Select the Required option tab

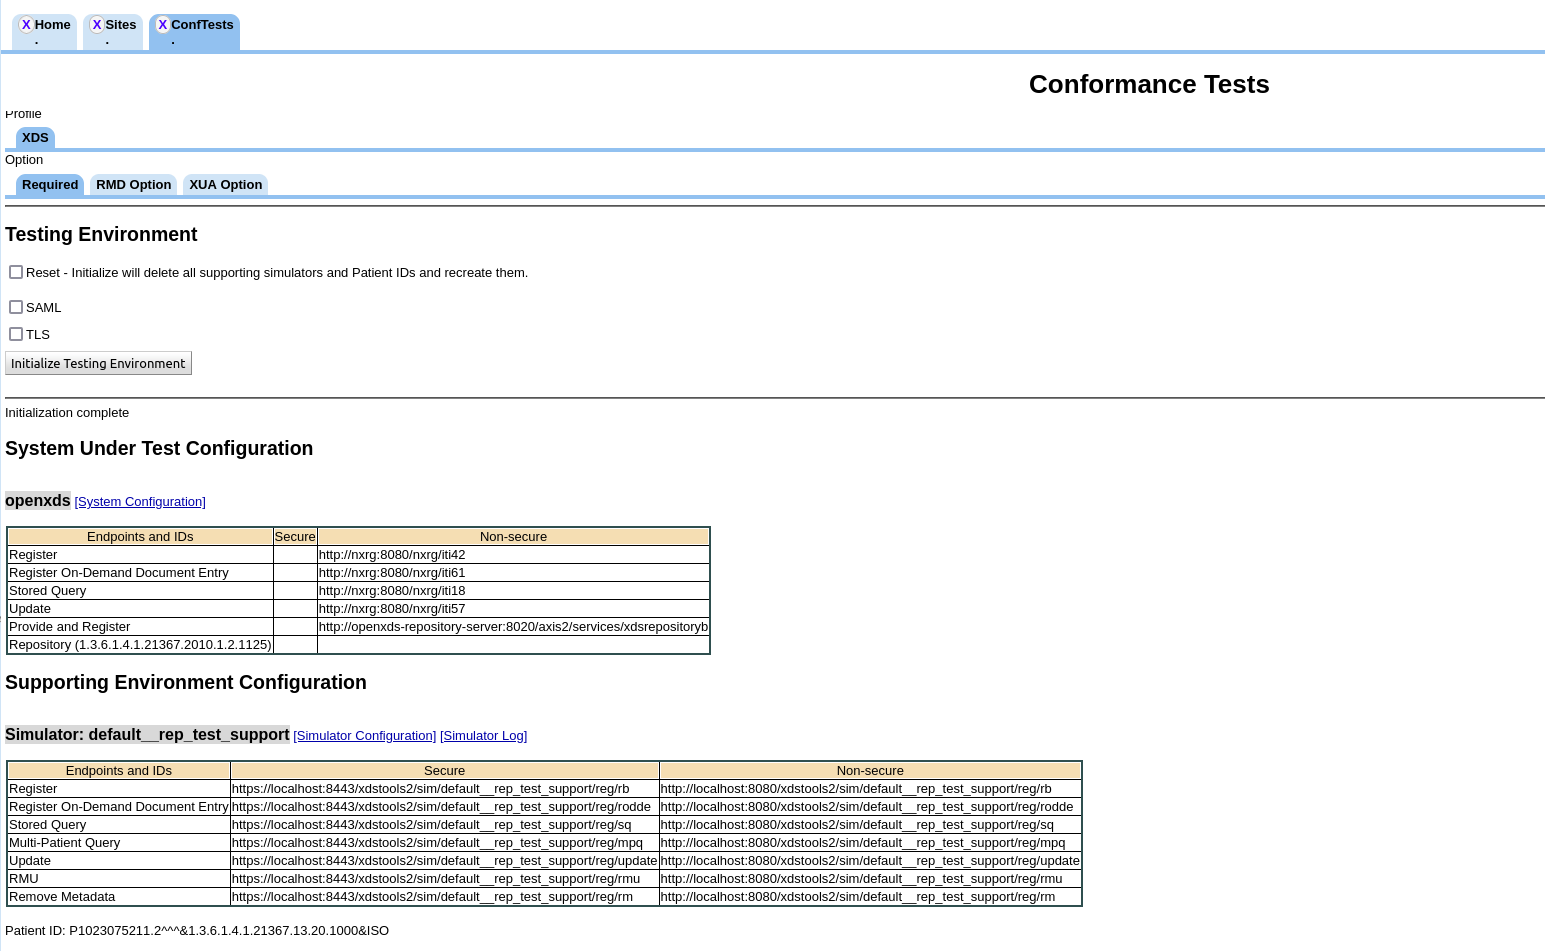click(x=50, y=185)
